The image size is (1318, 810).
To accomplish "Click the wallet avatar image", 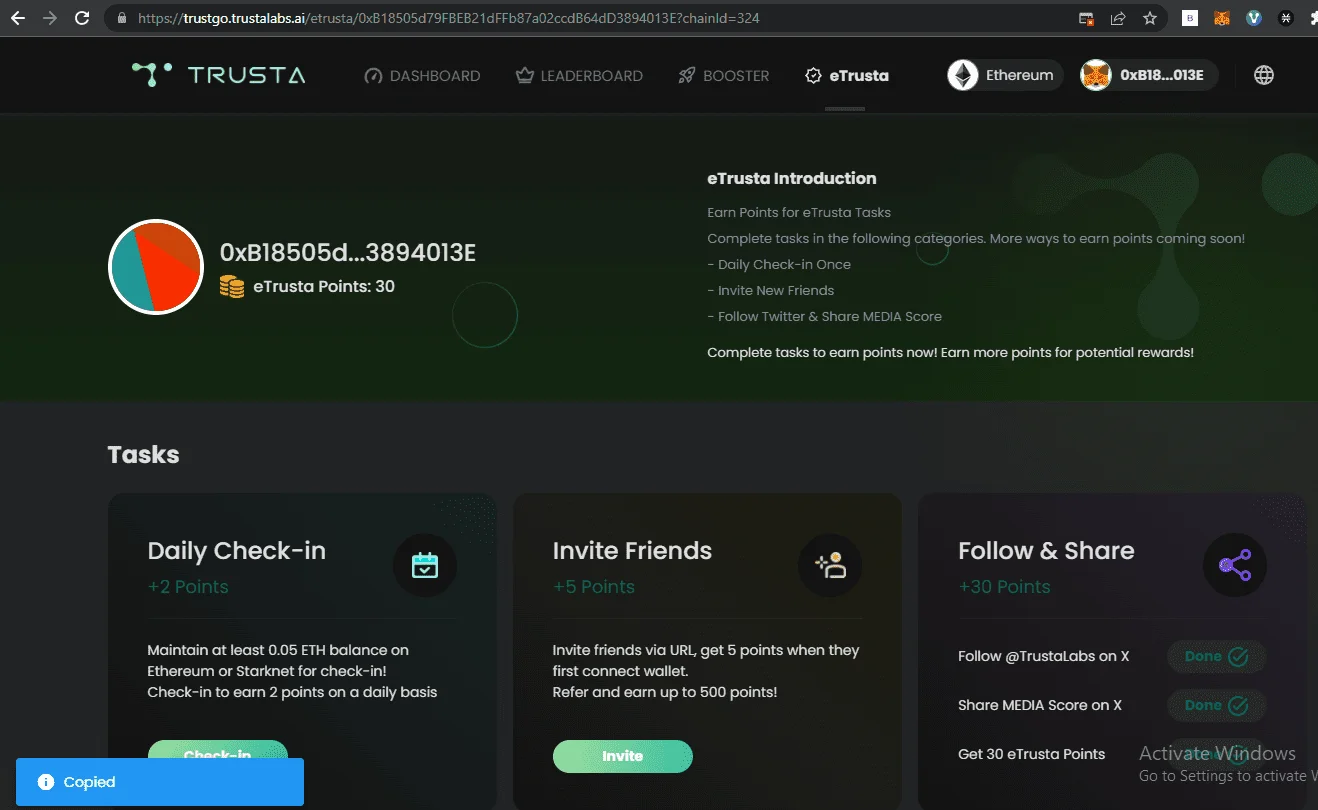I will pos(156,267).
